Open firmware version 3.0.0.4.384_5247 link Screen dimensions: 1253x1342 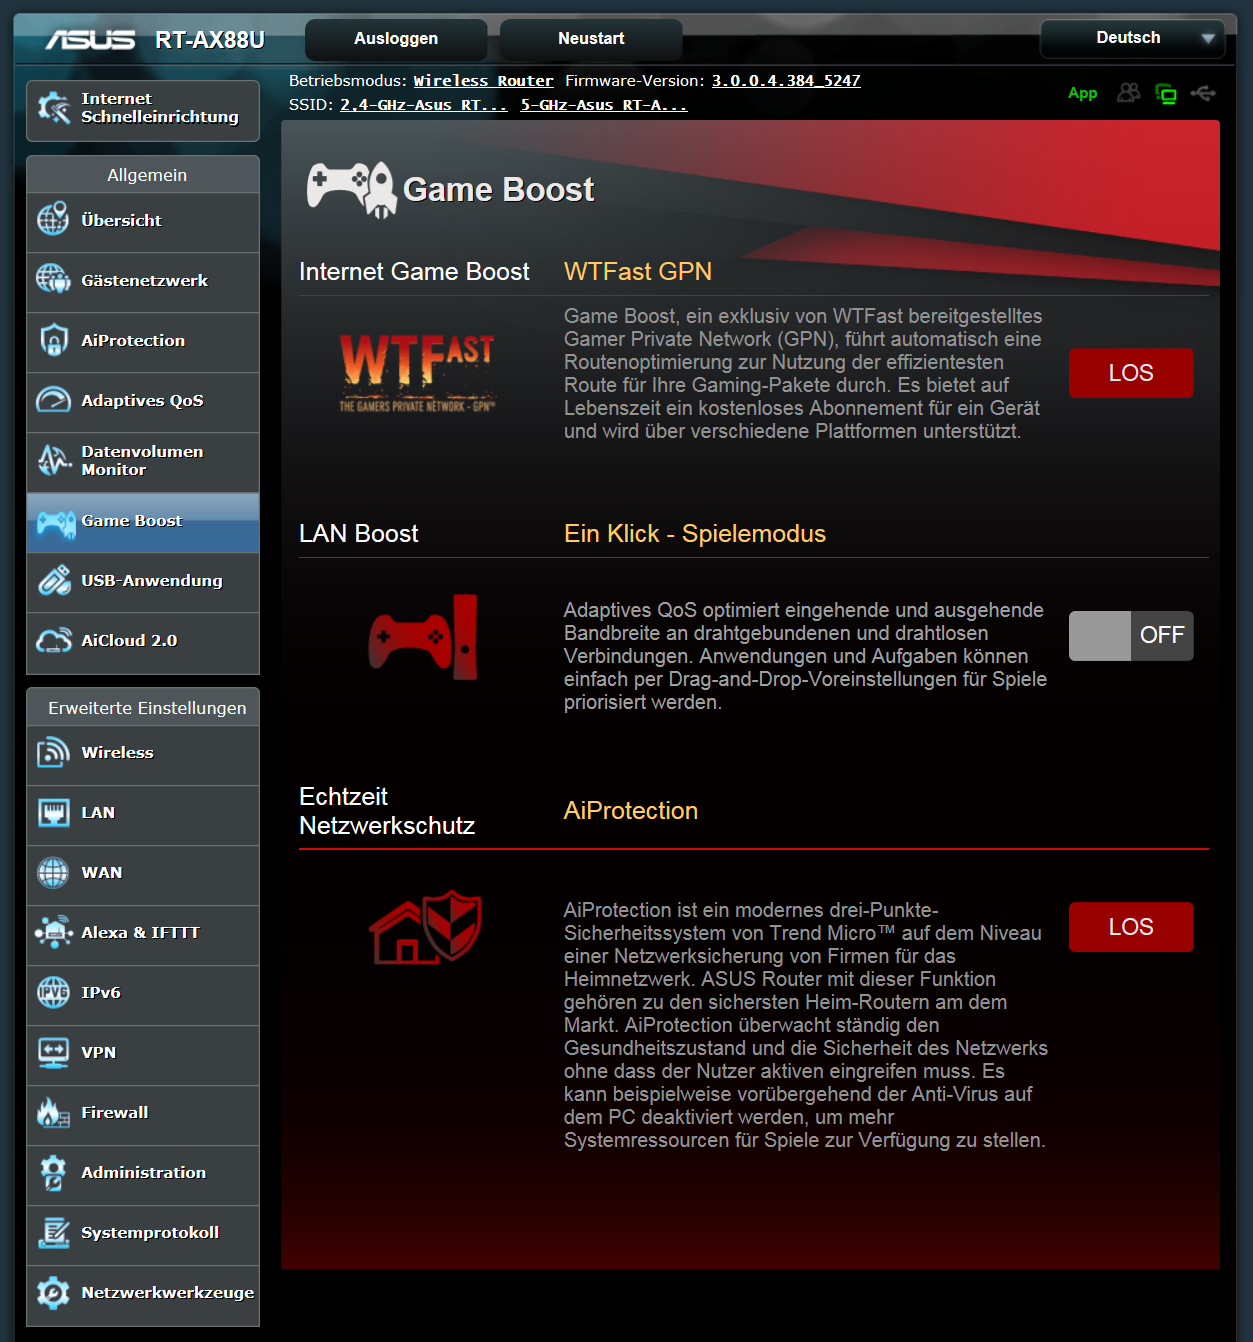point(786,81)
